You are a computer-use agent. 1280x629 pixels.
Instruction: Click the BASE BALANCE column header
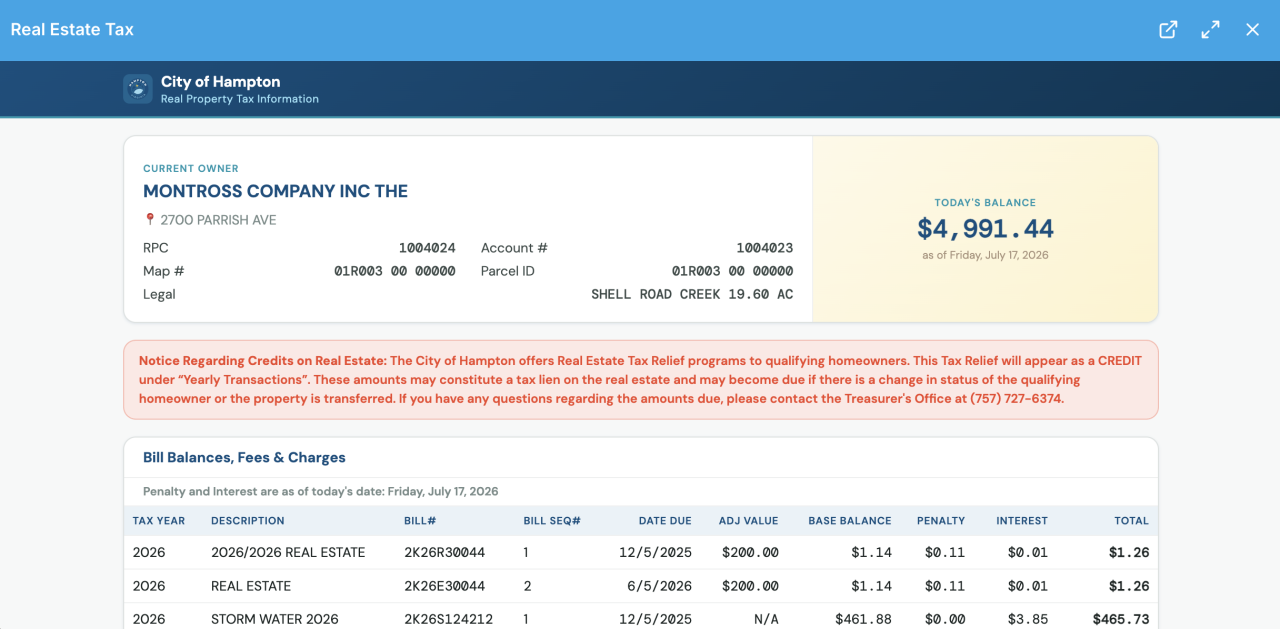[x=850, y=521]
